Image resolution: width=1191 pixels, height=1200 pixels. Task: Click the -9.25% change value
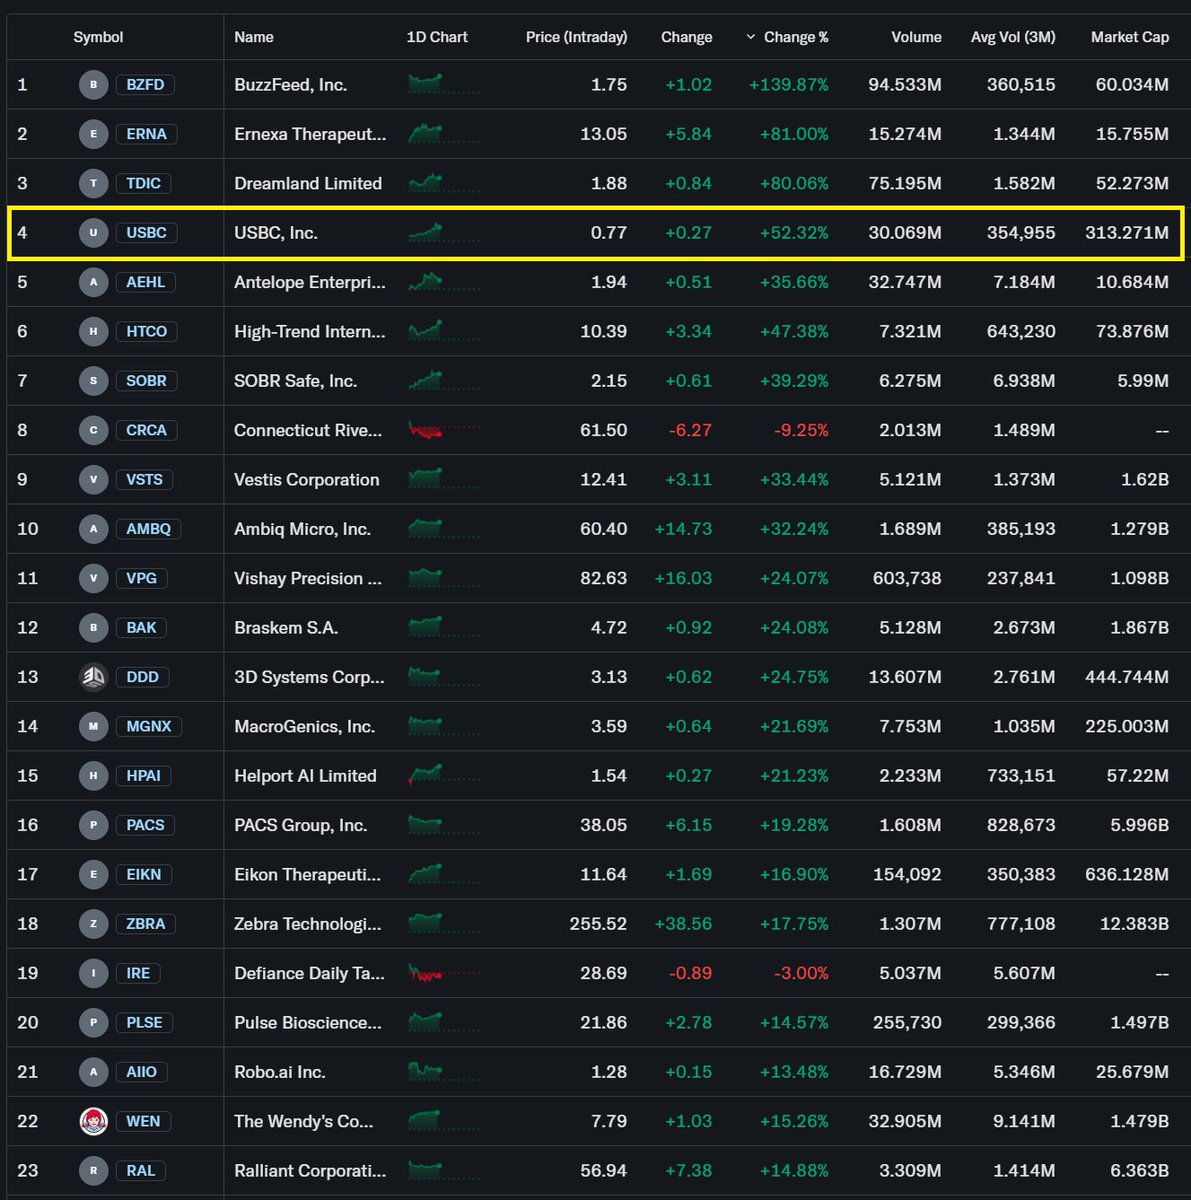(801, 430)
